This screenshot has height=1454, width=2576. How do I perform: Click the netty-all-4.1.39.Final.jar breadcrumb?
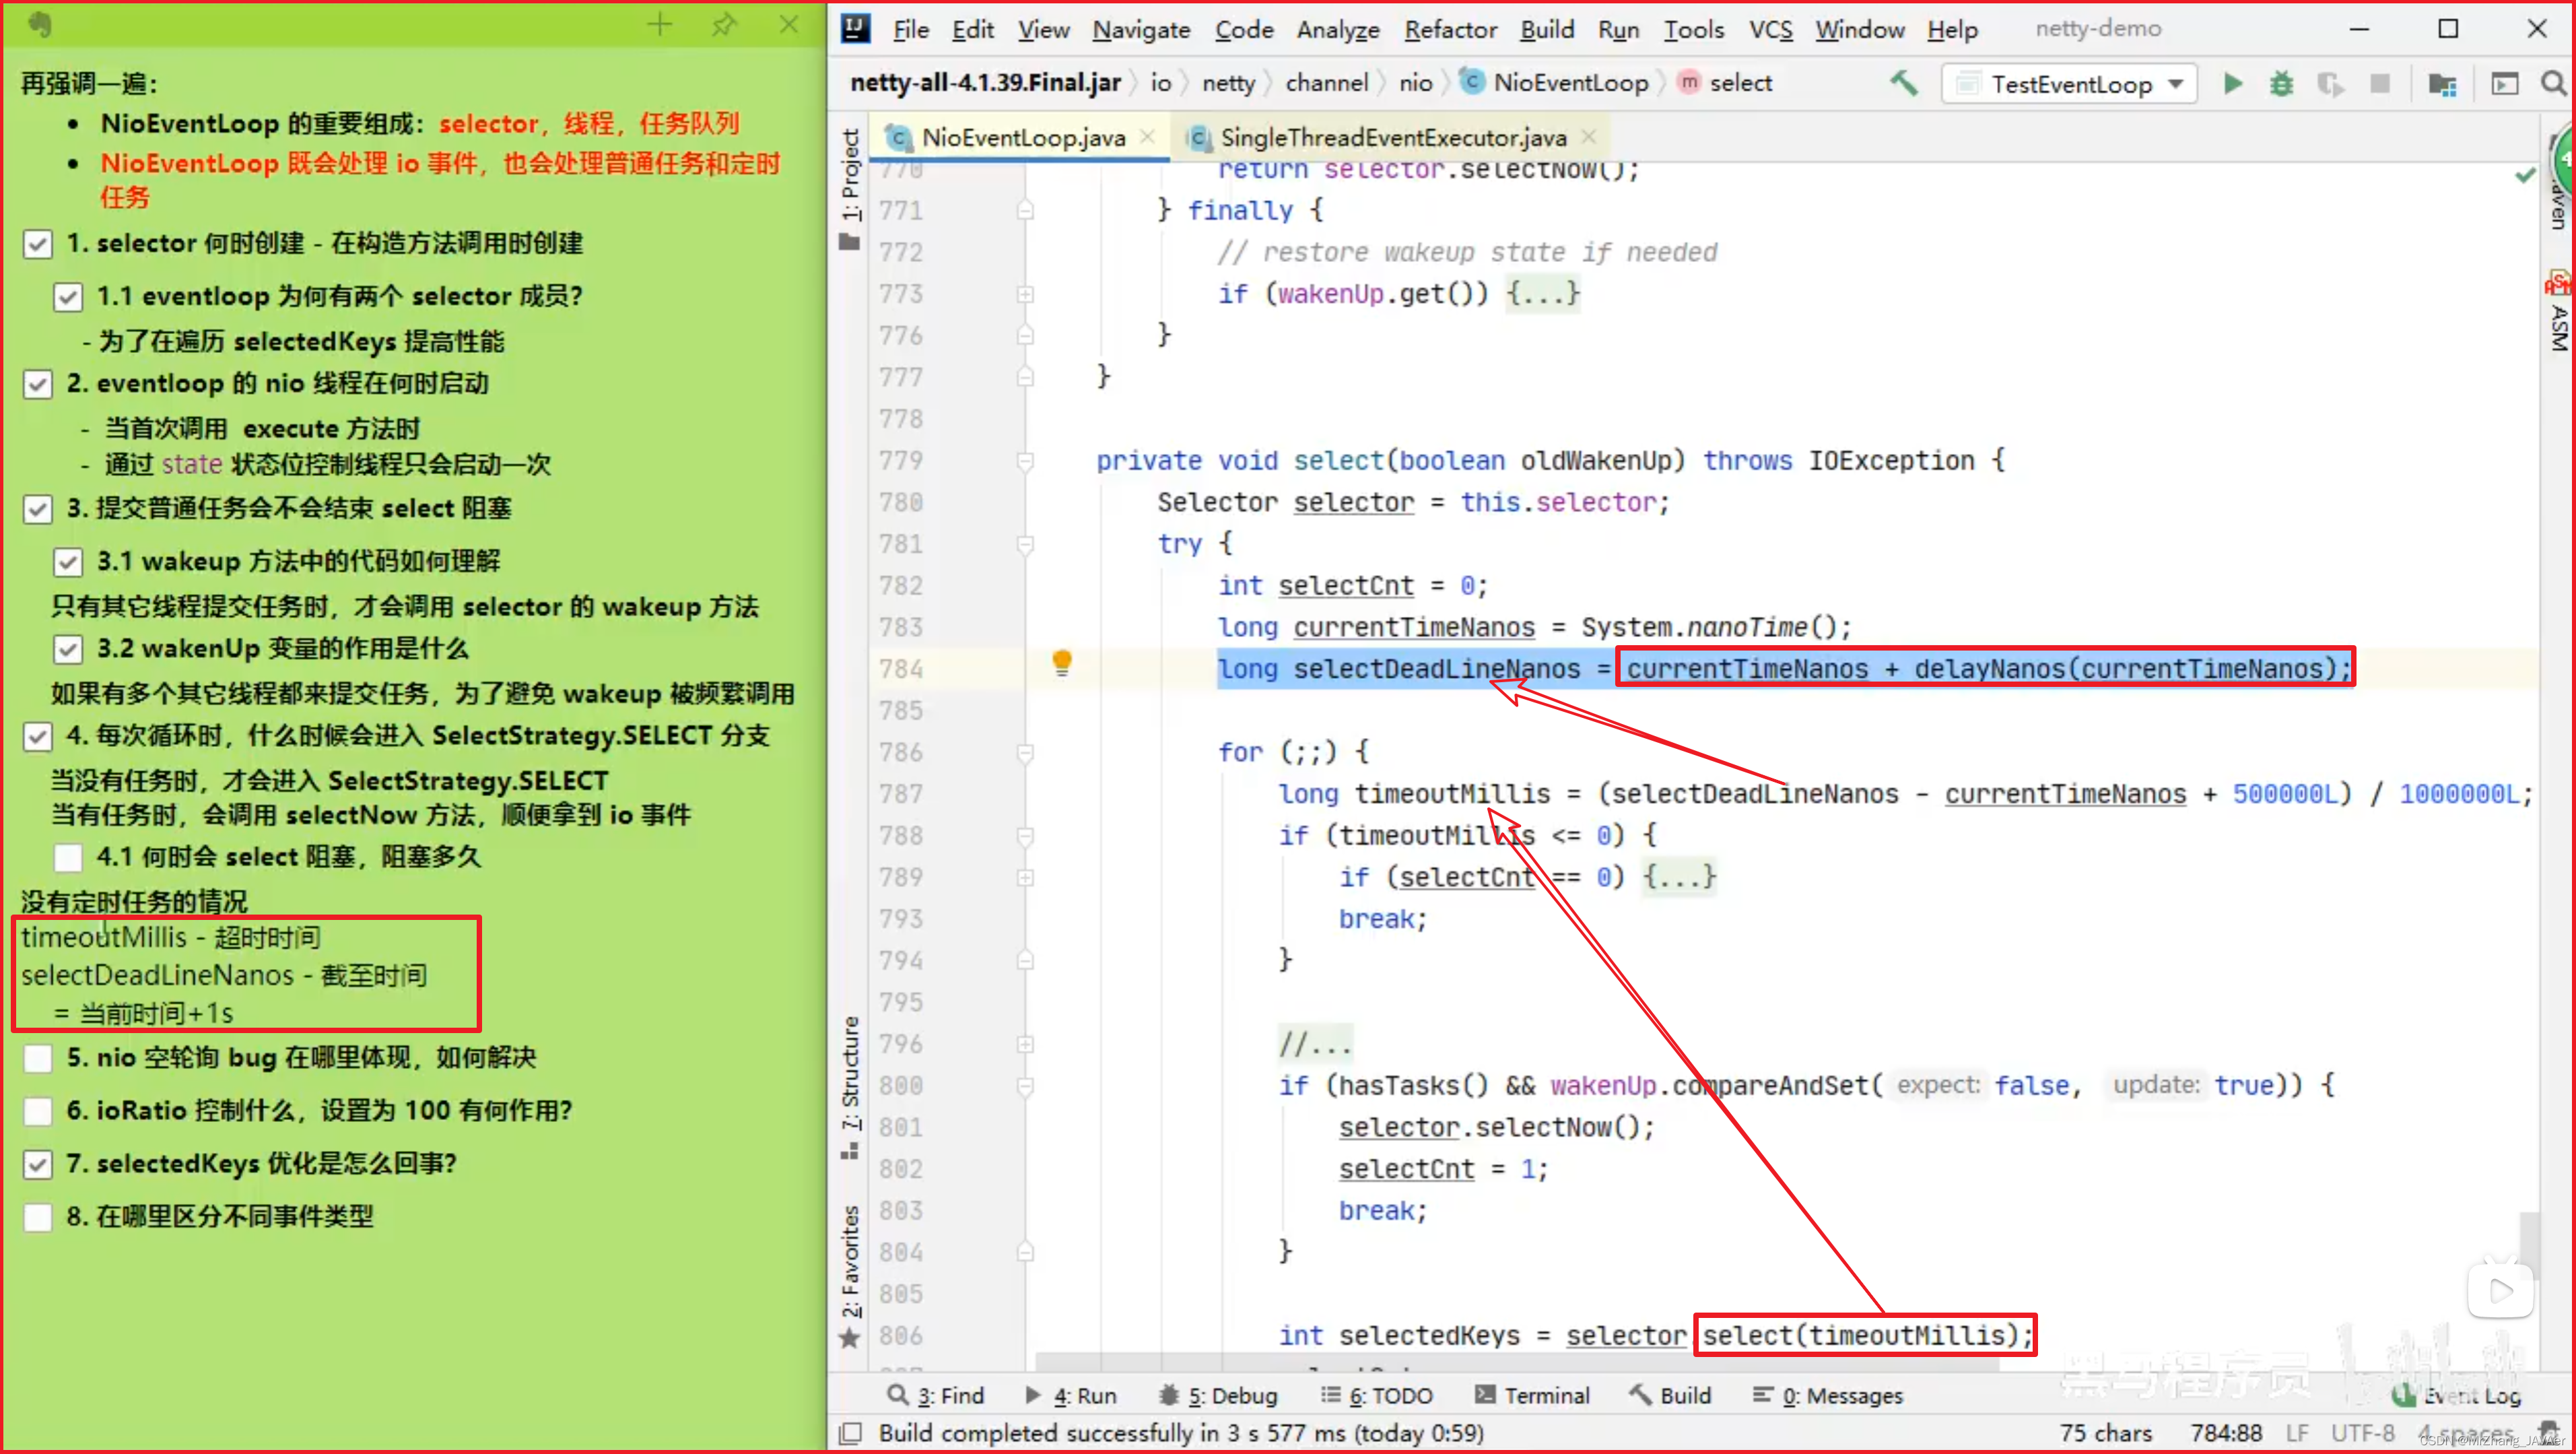pos(984,82)
